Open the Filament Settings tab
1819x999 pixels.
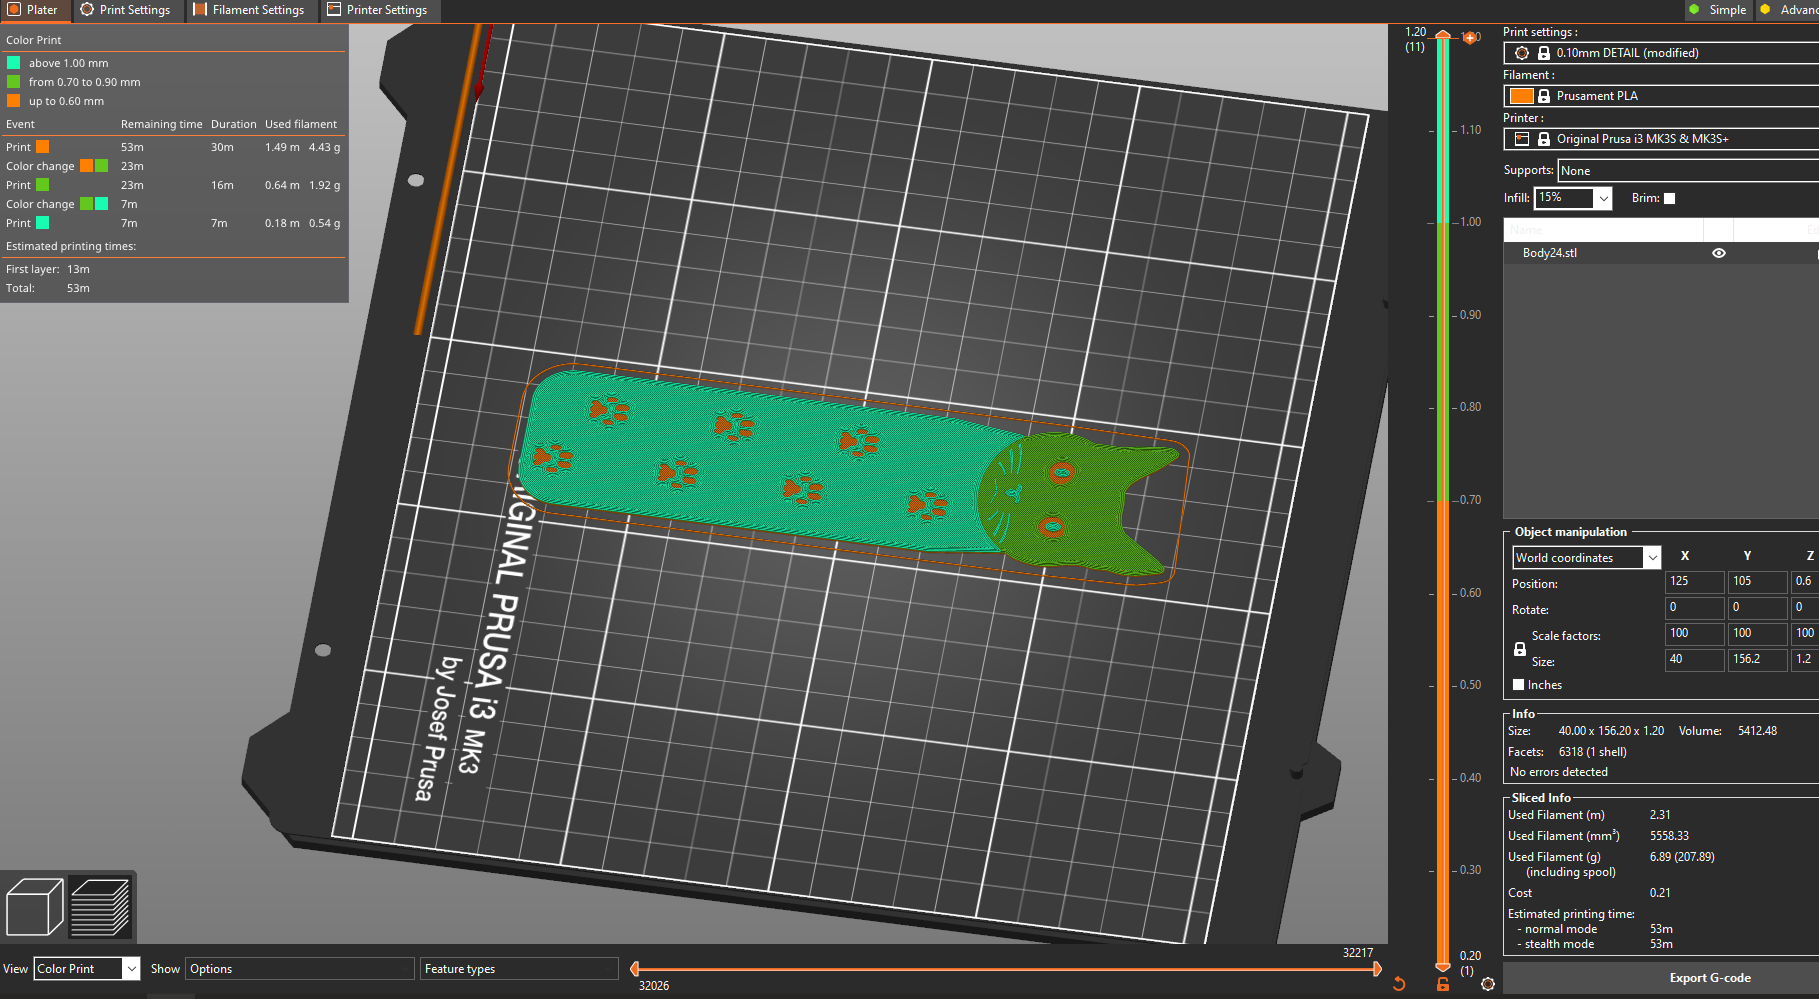249,10
